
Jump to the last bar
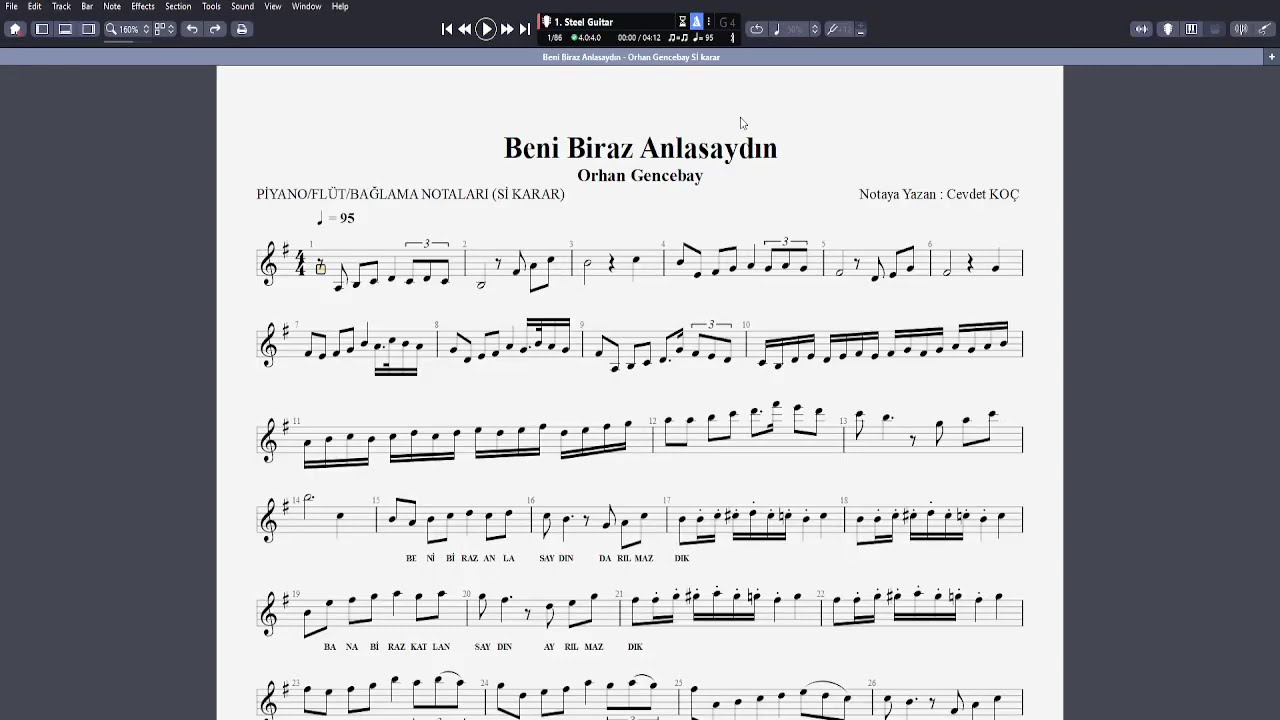coord(524,29)
